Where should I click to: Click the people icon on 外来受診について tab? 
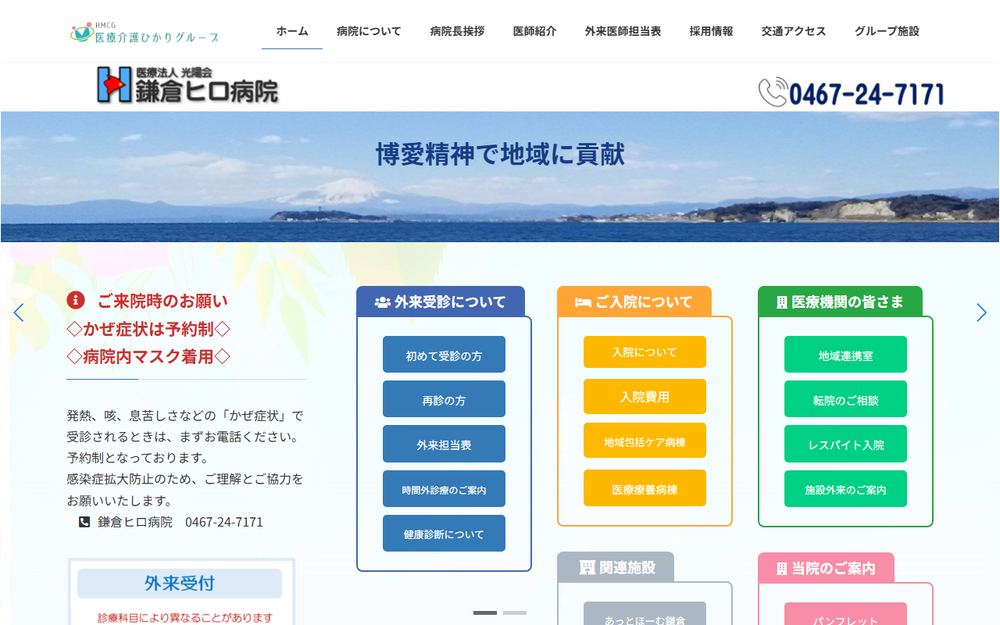383,302
